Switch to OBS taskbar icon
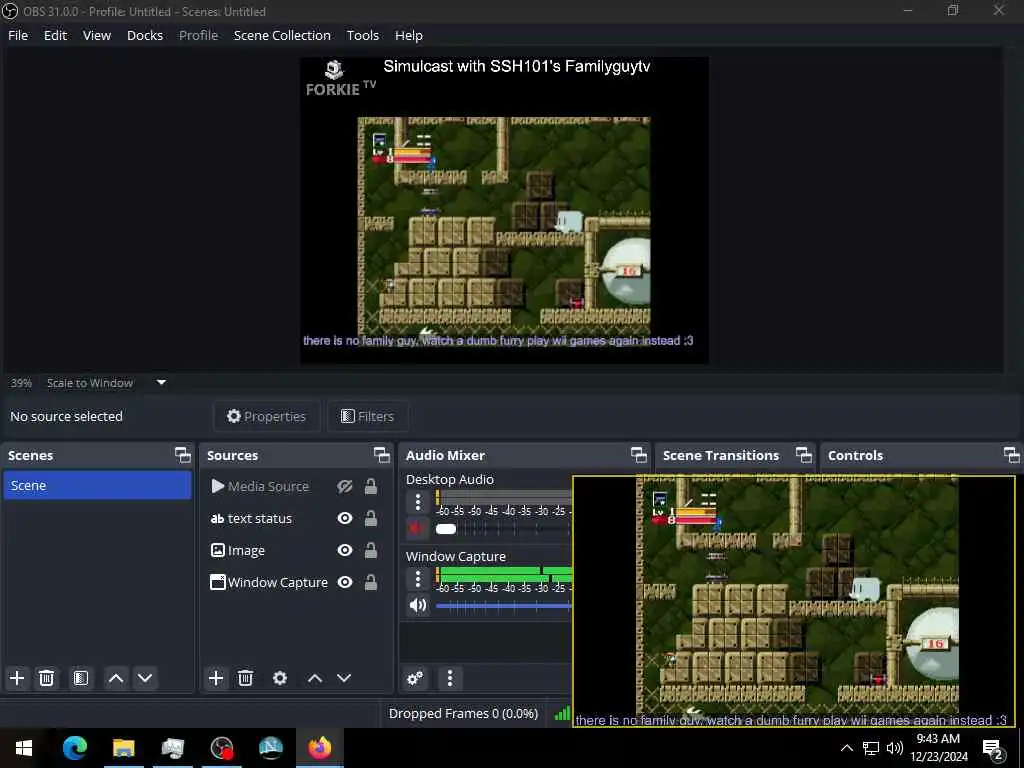This screenshot has height=768, width=1024. pos(222,748)
